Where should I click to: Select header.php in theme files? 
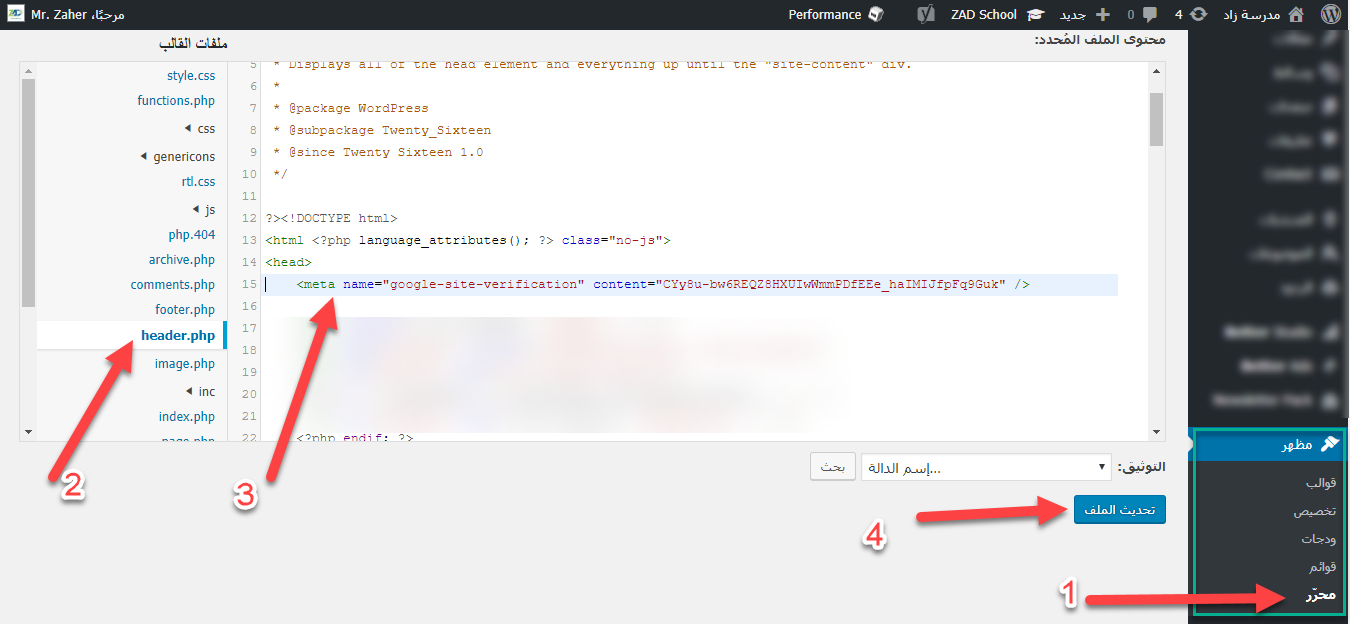pyautogui.click(x=178, y=335)
